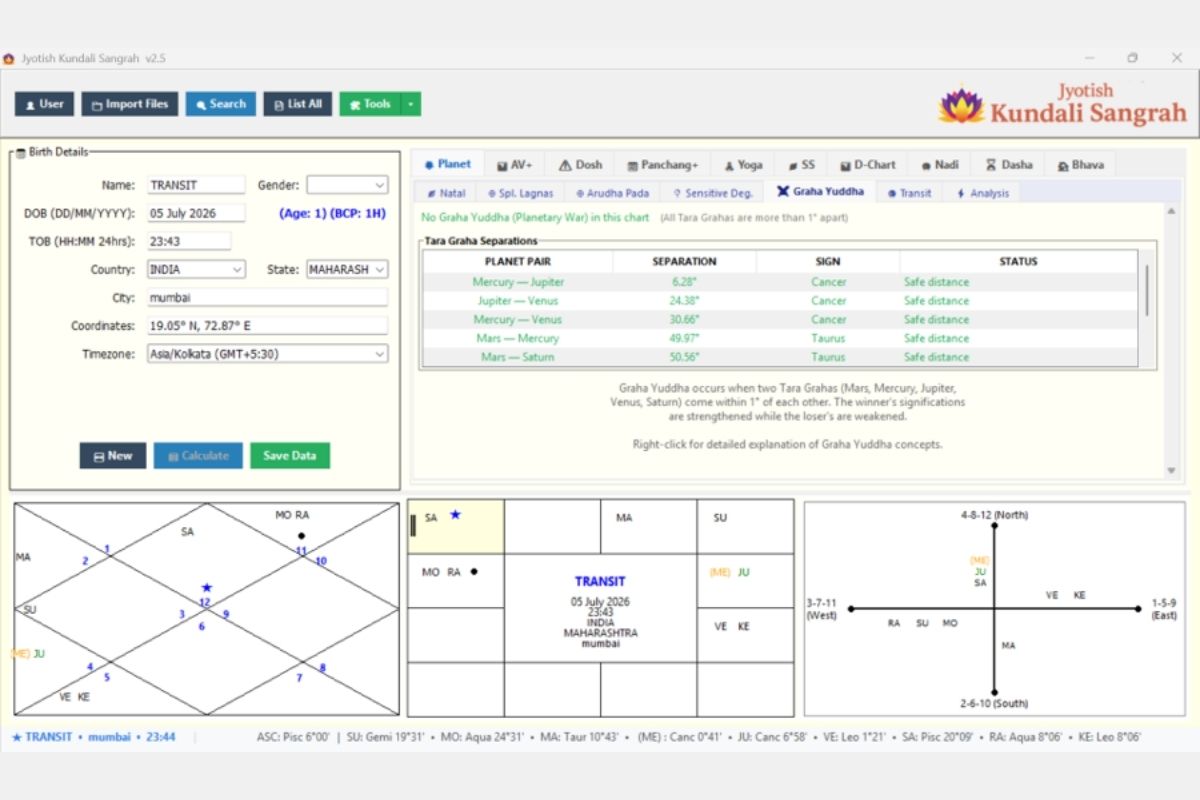Expand the Tools dropdown arrow
The image size is (1200, 800).
point(411,104)
